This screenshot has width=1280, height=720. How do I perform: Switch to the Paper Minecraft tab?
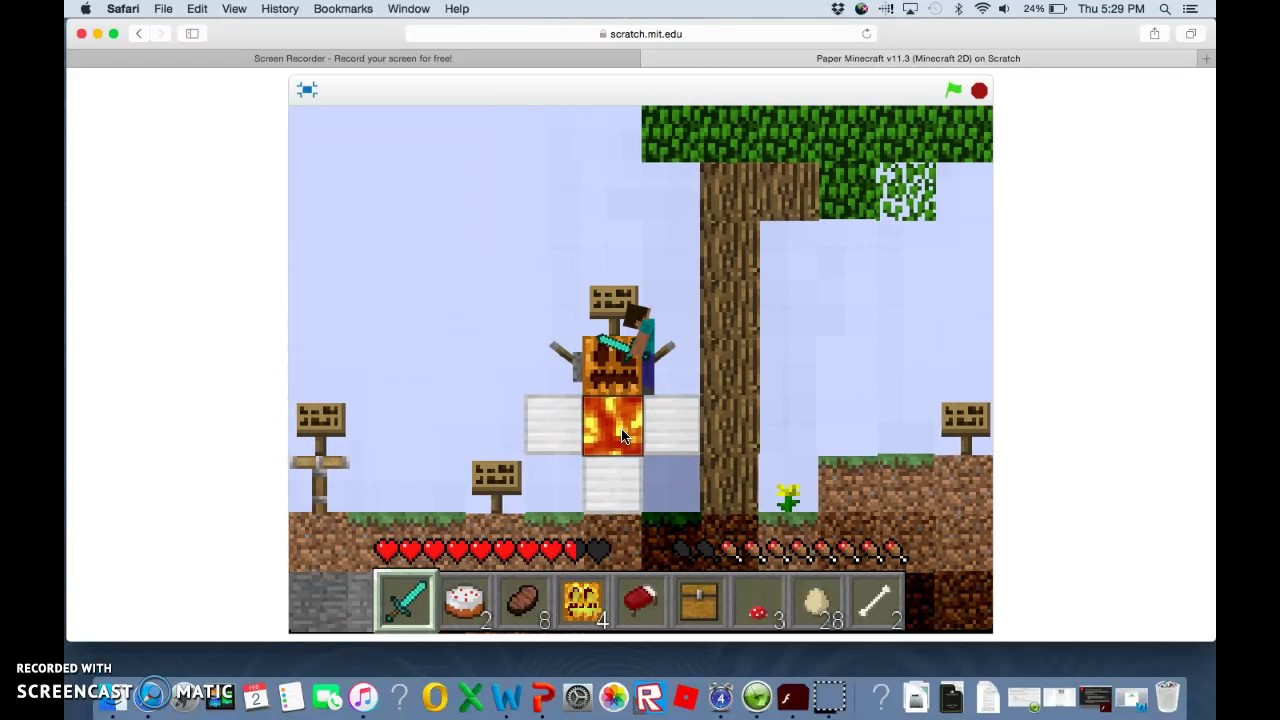[x=918, y=58]
